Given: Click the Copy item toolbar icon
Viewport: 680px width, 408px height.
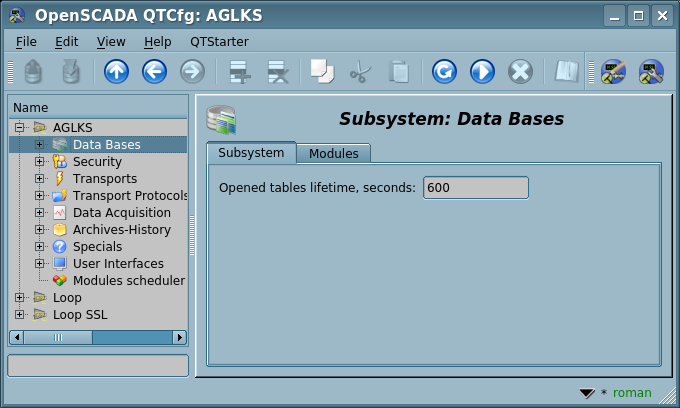Looking at the screenshot, I should [x=321, y=72].
